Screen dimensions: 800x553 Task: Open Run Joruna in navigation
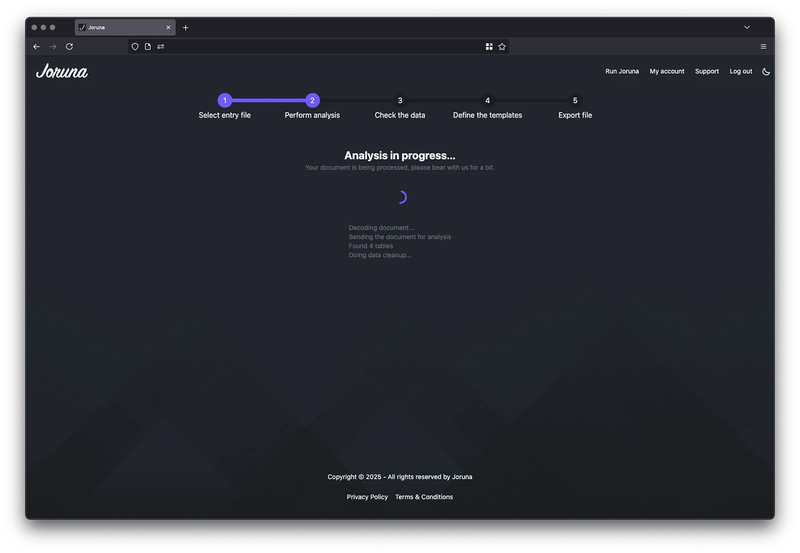(x=622, y=71)
